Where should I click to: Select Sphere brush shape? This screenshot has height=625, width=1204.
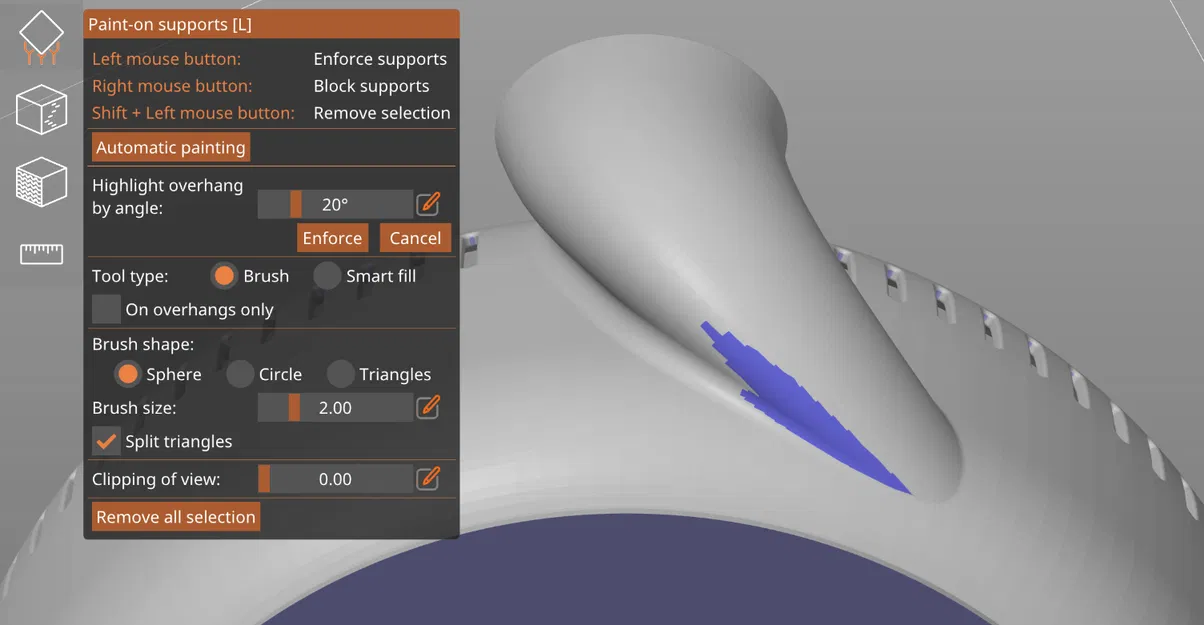click(x=127, y=374)
